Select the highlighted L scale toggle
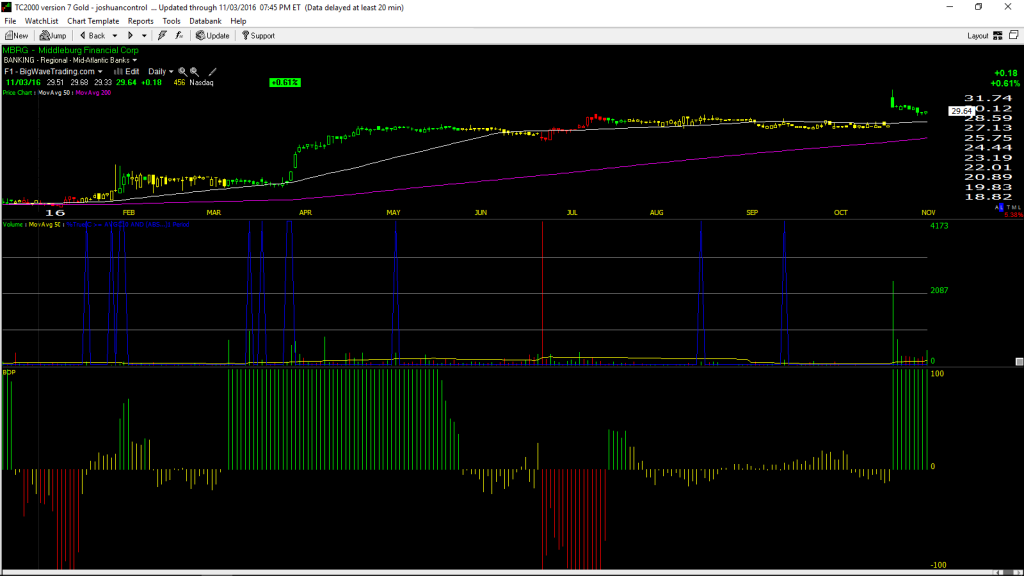The height and width of the screenshot is (576, 1024). 1002,208
